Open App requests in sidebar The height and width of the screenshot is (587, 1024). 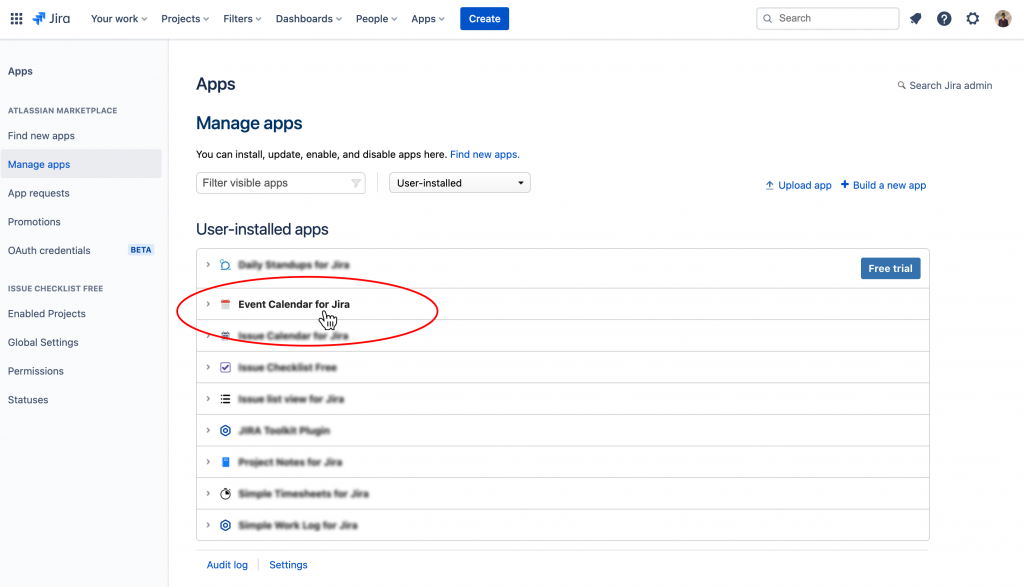[39, 193]
